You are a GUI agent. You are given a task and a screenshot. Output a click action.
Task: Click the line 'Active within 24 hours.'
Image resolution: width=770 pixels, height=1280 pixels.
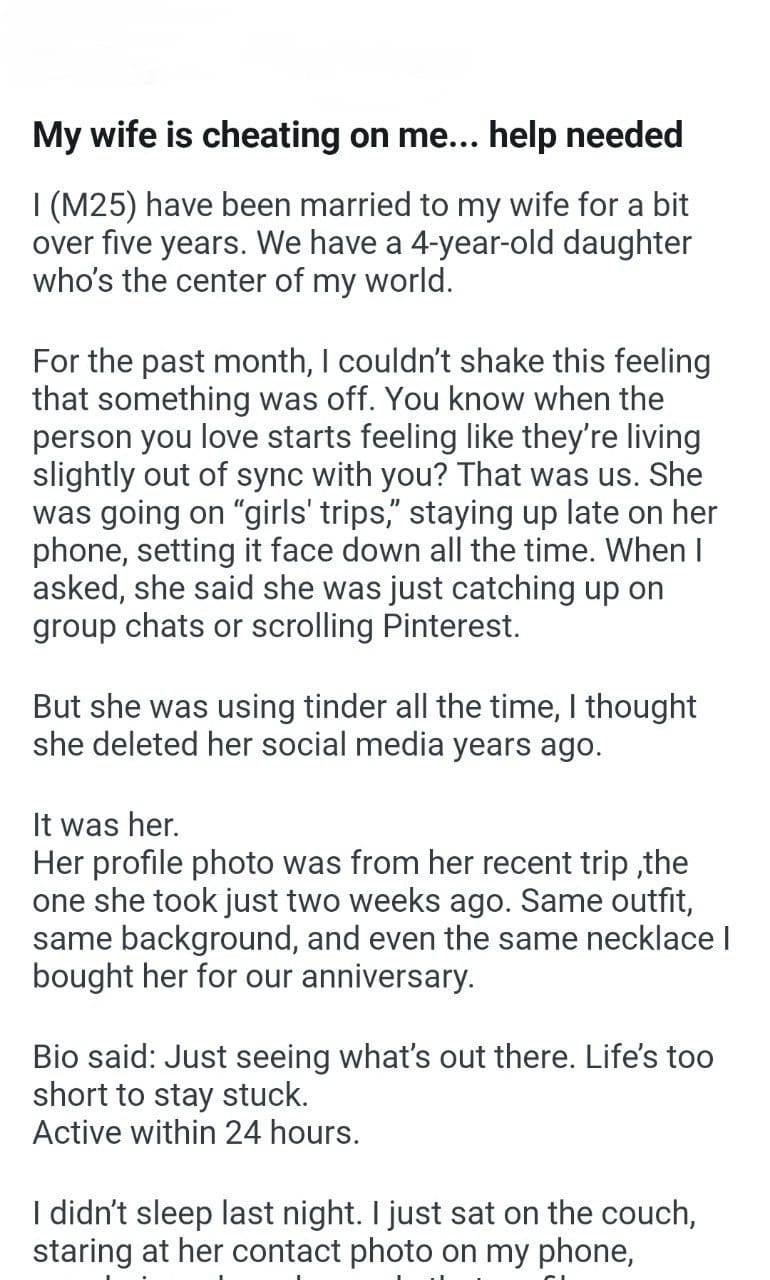195,1133
